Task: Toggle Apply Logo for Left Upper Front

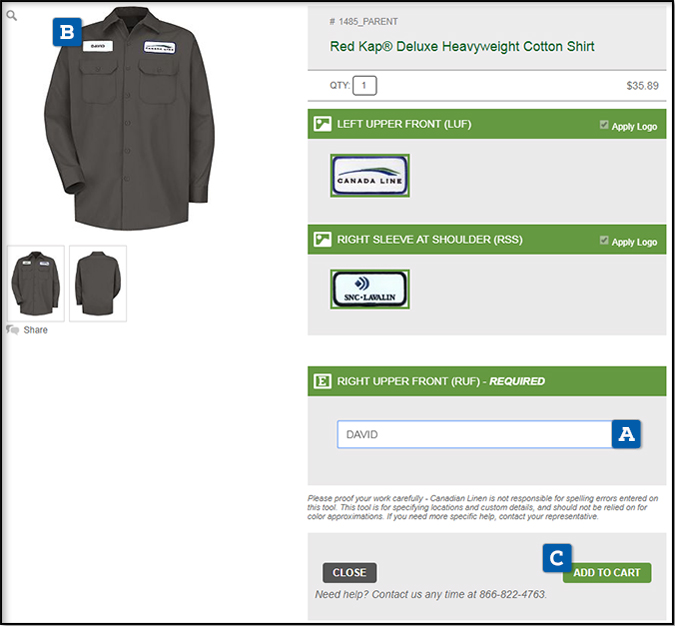Action: [604, 125]
